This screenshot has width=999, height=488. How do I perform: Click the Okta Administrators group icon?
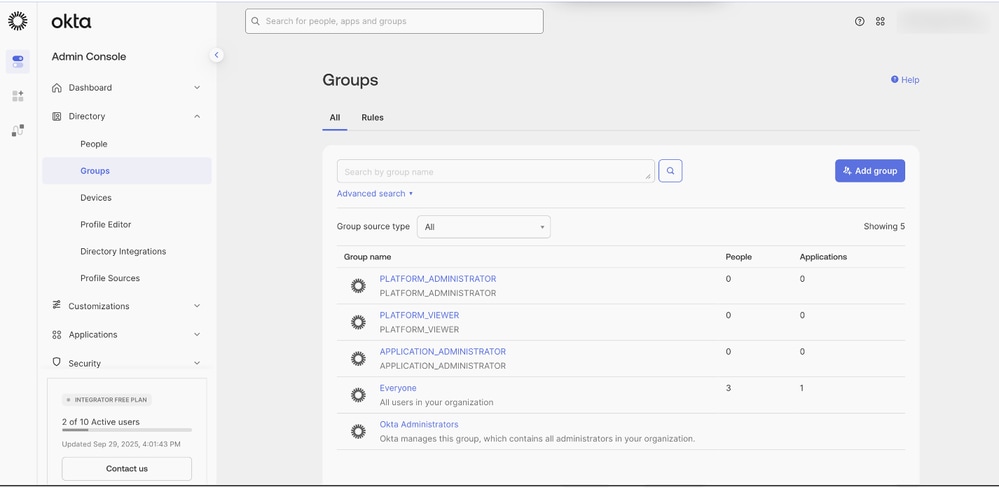358,431
